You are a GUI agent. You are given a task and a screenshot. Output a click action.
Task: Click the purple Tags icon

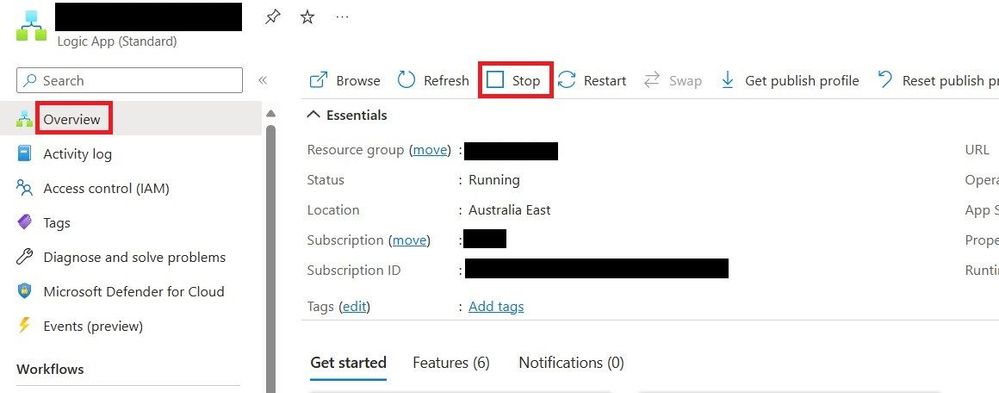[24, 222]
